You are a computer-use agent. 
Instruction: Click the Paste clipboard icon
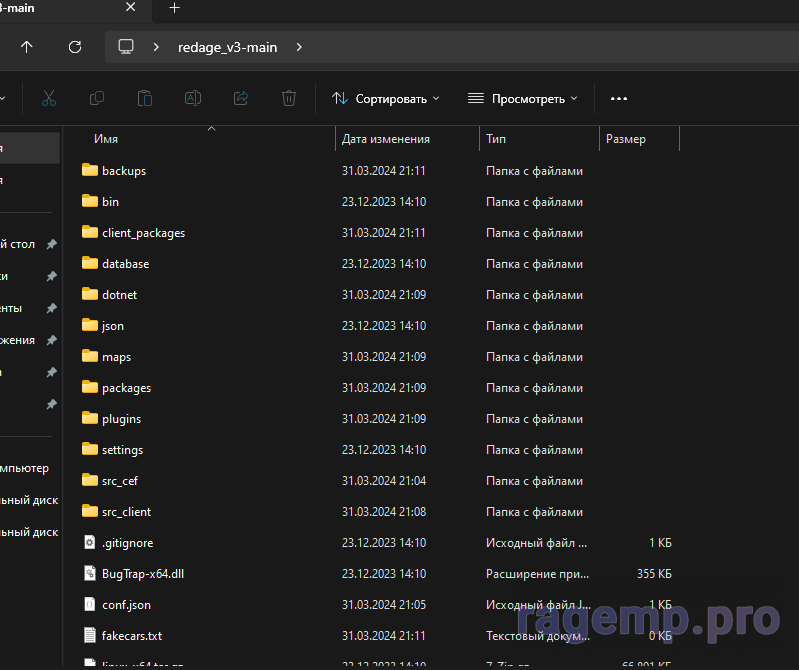pos(144,98)
